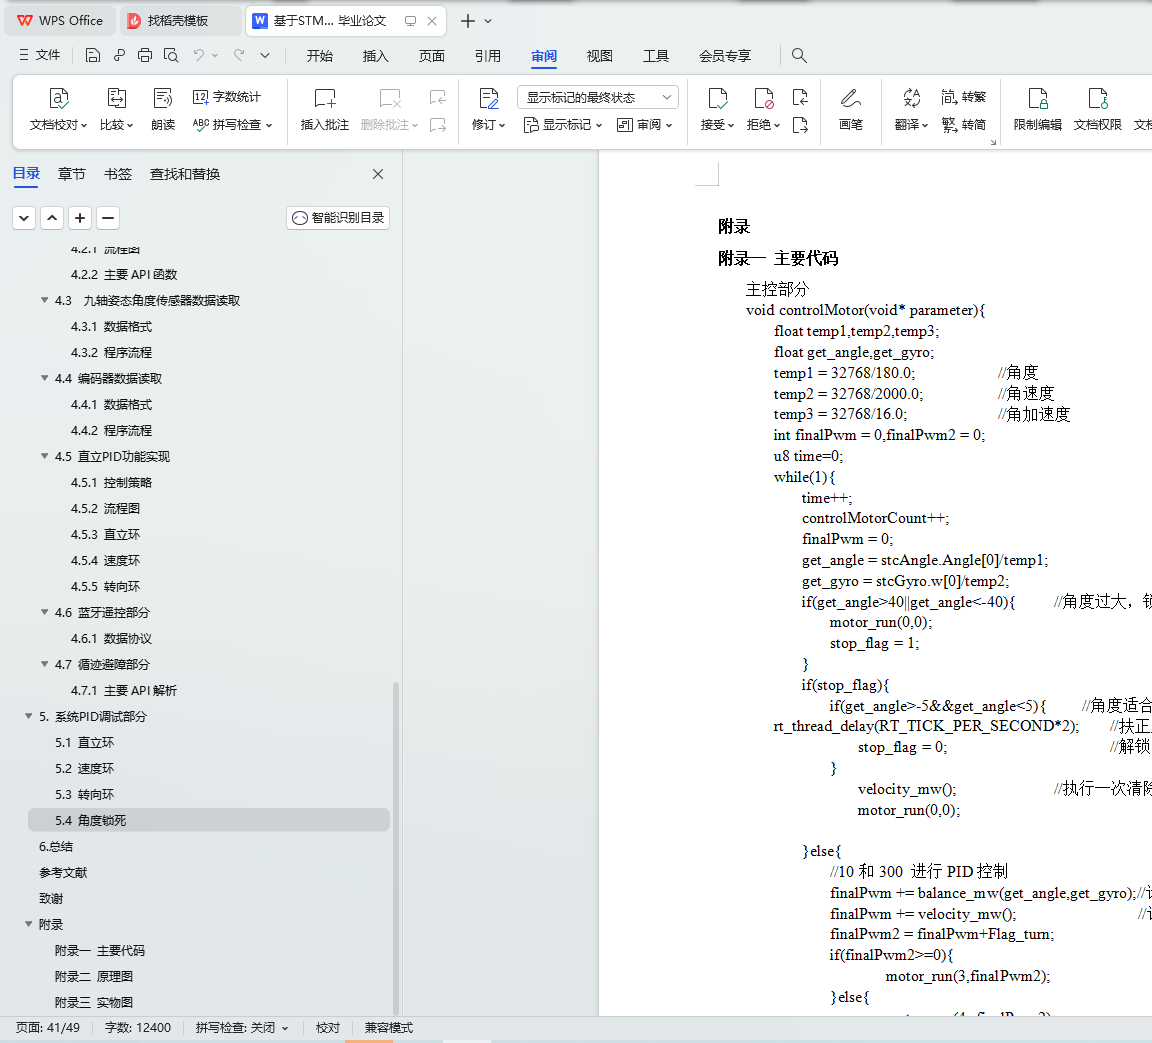Open the quick access toolbar customize chevron

coord(265,55)
